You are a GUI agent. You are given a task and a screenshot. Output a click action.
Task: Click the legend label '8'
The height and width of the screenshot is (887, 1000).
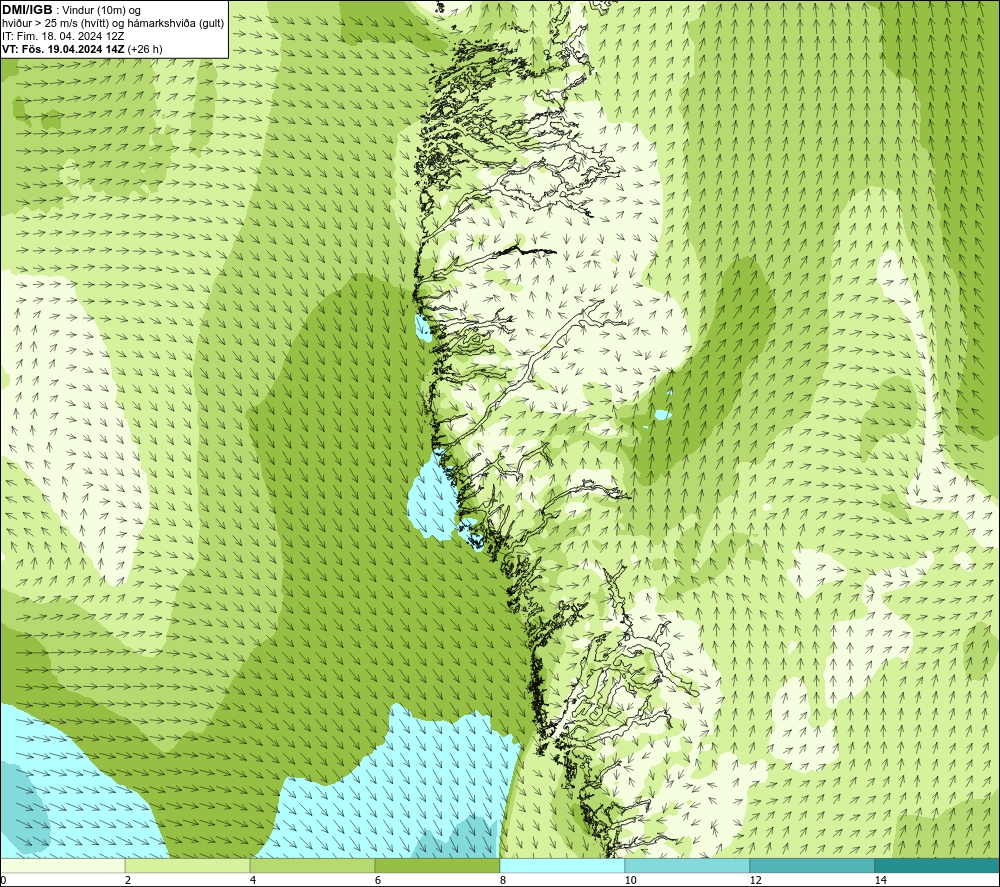pyautogui.click(x=503, y=881)
